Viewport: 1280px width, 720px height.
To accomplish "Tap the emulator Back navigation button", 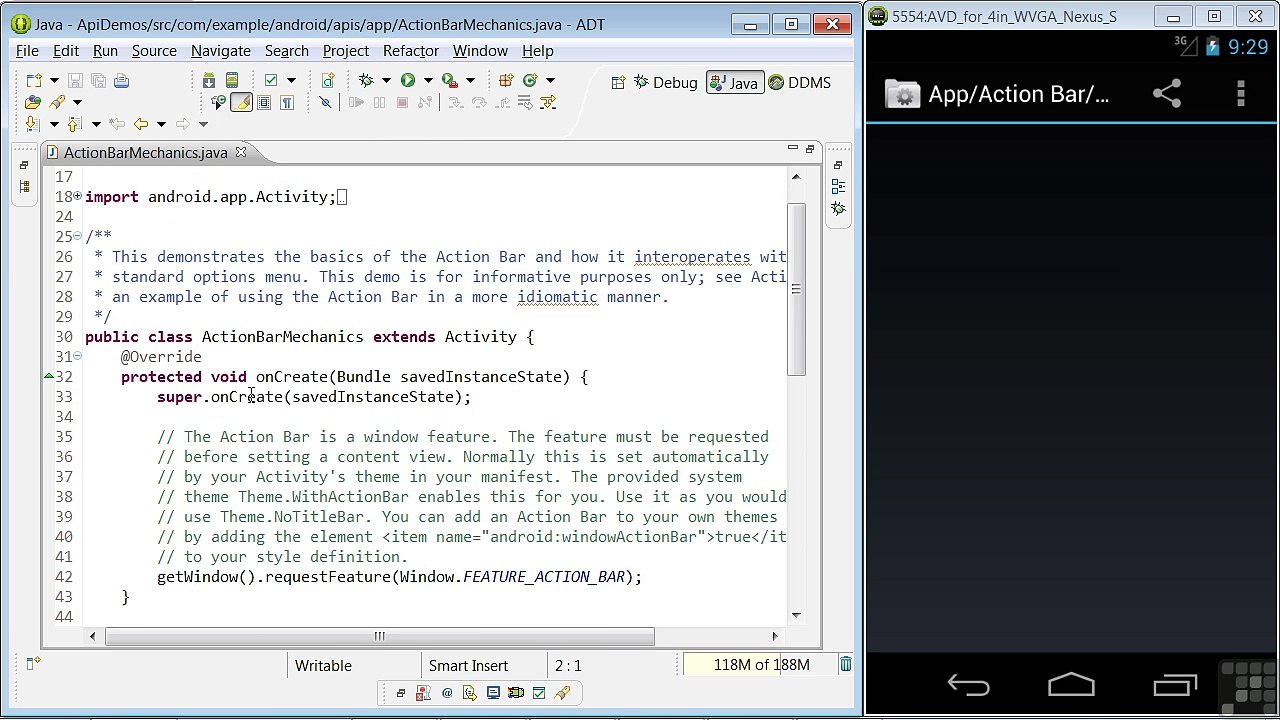I will coord(968,686).
